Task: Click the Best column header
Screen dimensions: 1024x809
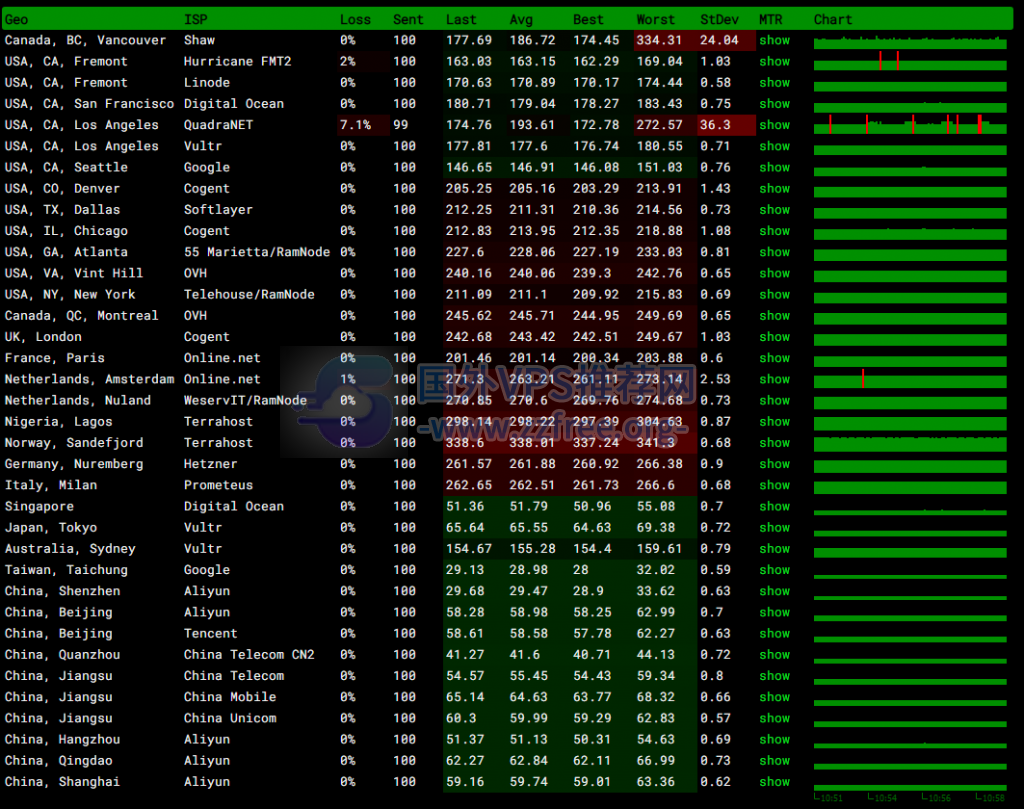Action: 588,20
